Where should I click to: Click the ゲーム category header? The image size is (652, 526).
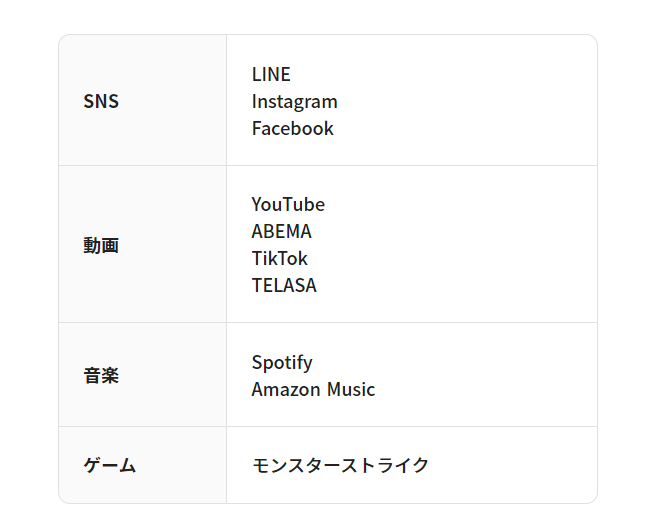click(x=110, y=465)
